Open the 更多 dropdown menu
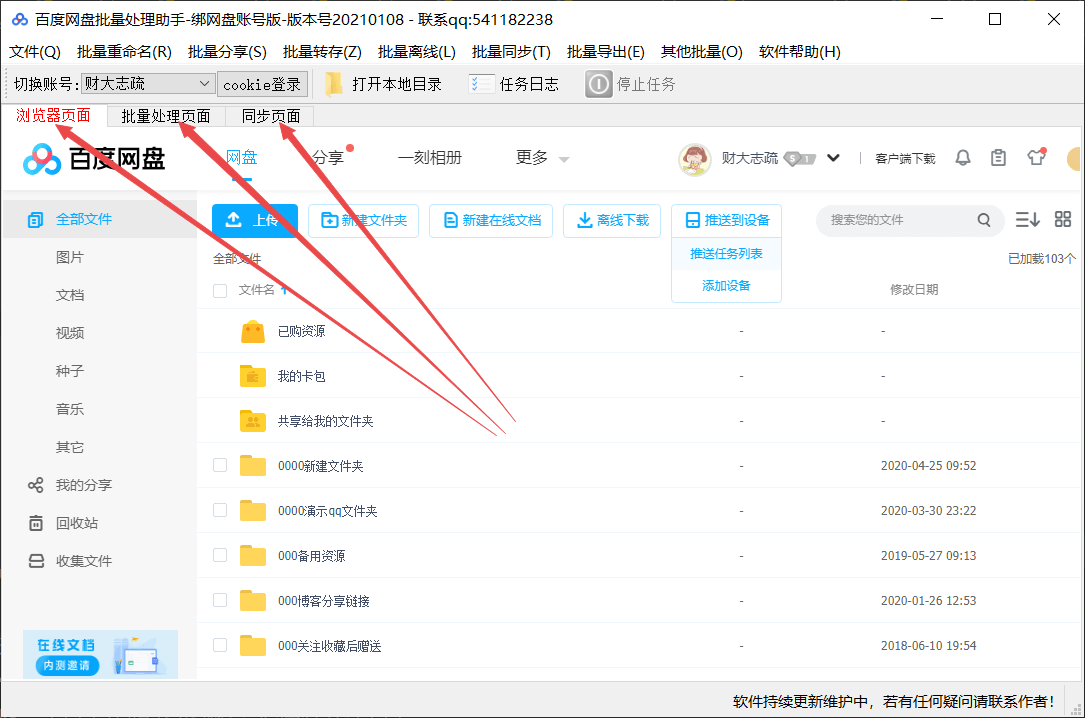 pos(541,158)
